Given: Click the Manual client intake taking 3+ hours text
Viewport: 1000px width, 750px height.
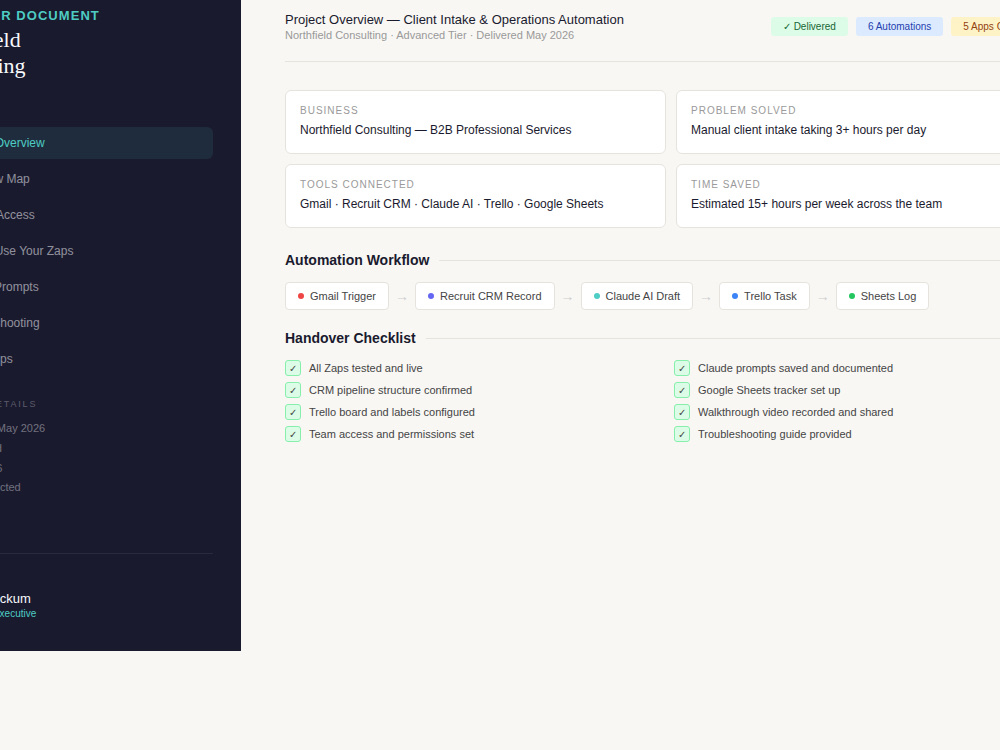Looking at the screenshot, I should 808,130.
